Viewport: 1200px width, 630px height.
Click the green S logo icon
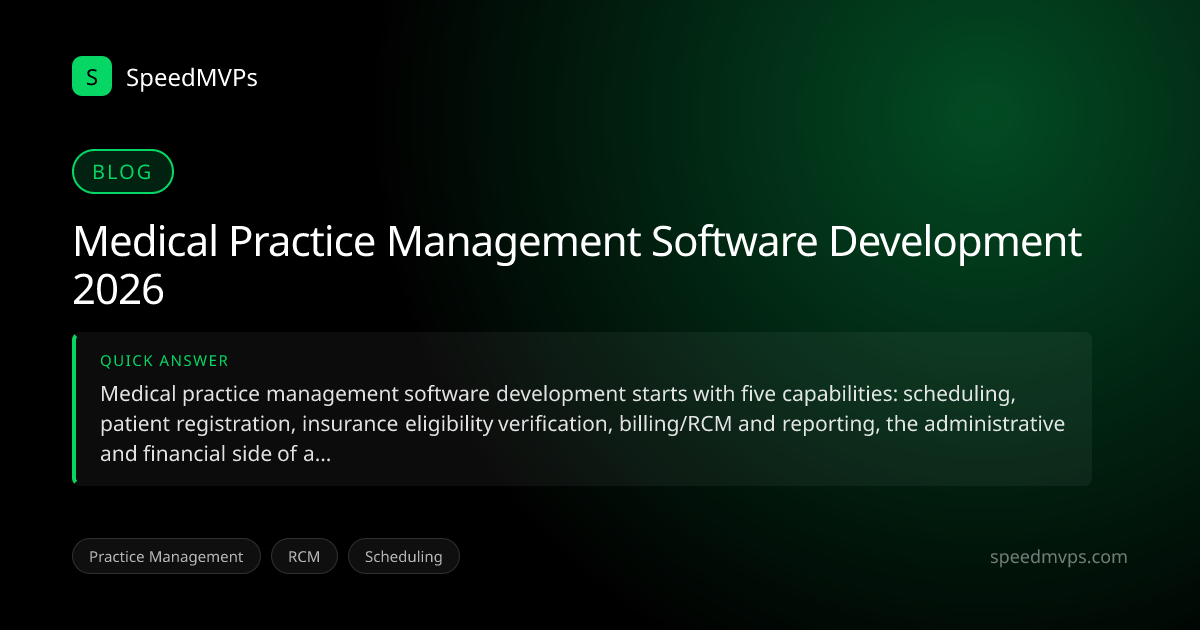coord(92,76)
